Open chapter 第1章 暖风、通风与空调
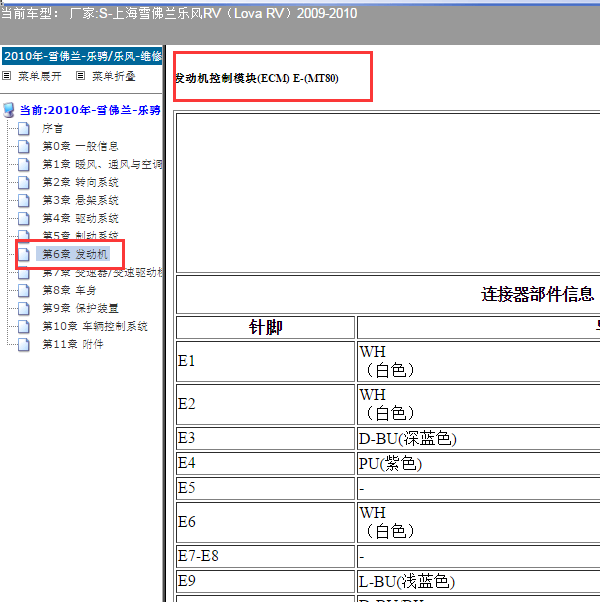 click(x=102, y=164)
